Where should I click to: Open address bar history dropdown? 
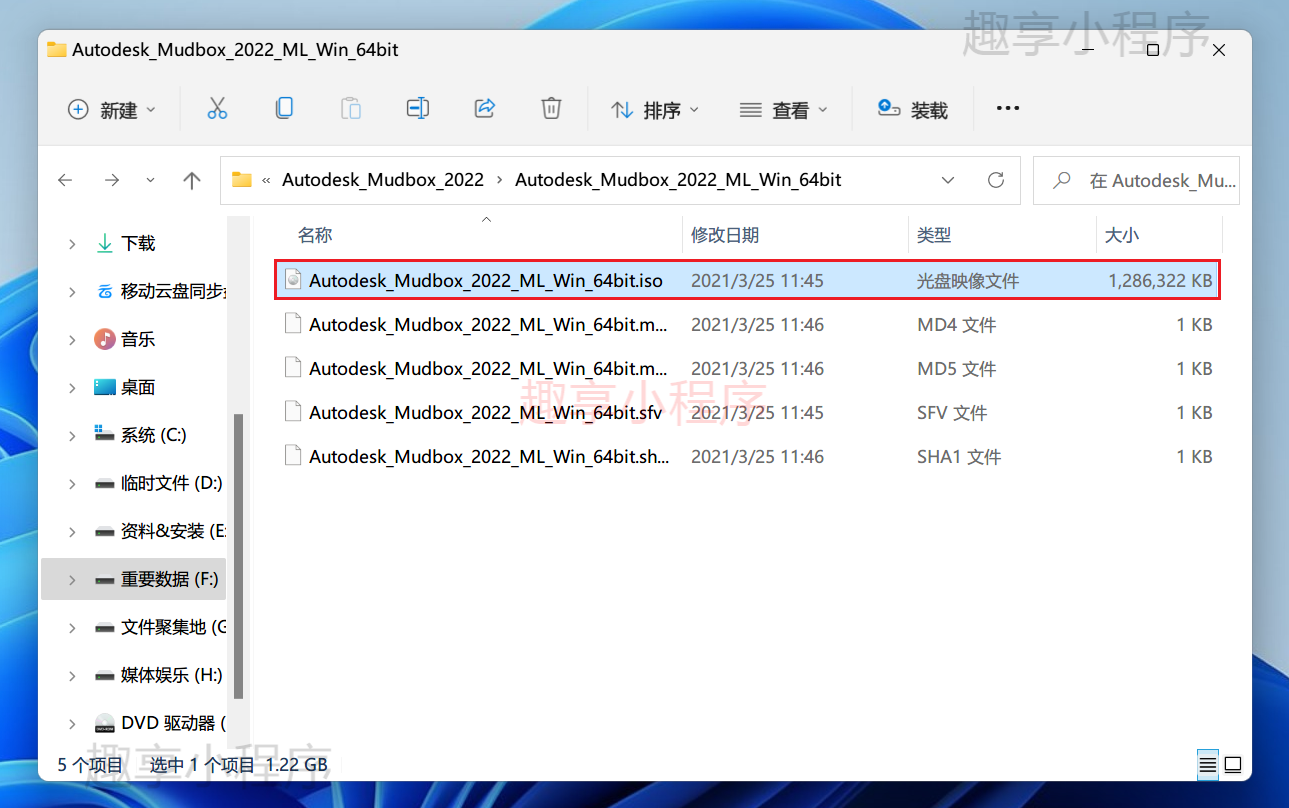click(948, 180)
